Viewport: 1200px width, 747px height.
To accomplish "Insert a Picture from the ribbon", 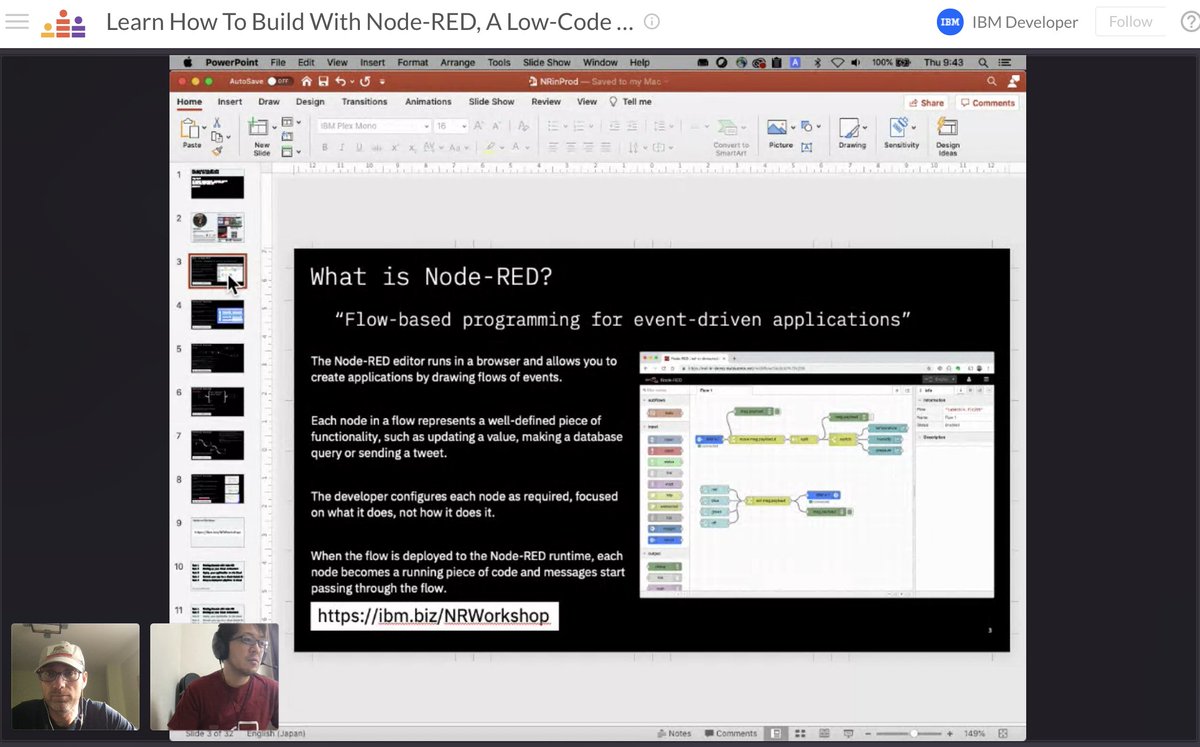I will click(777, 126).
